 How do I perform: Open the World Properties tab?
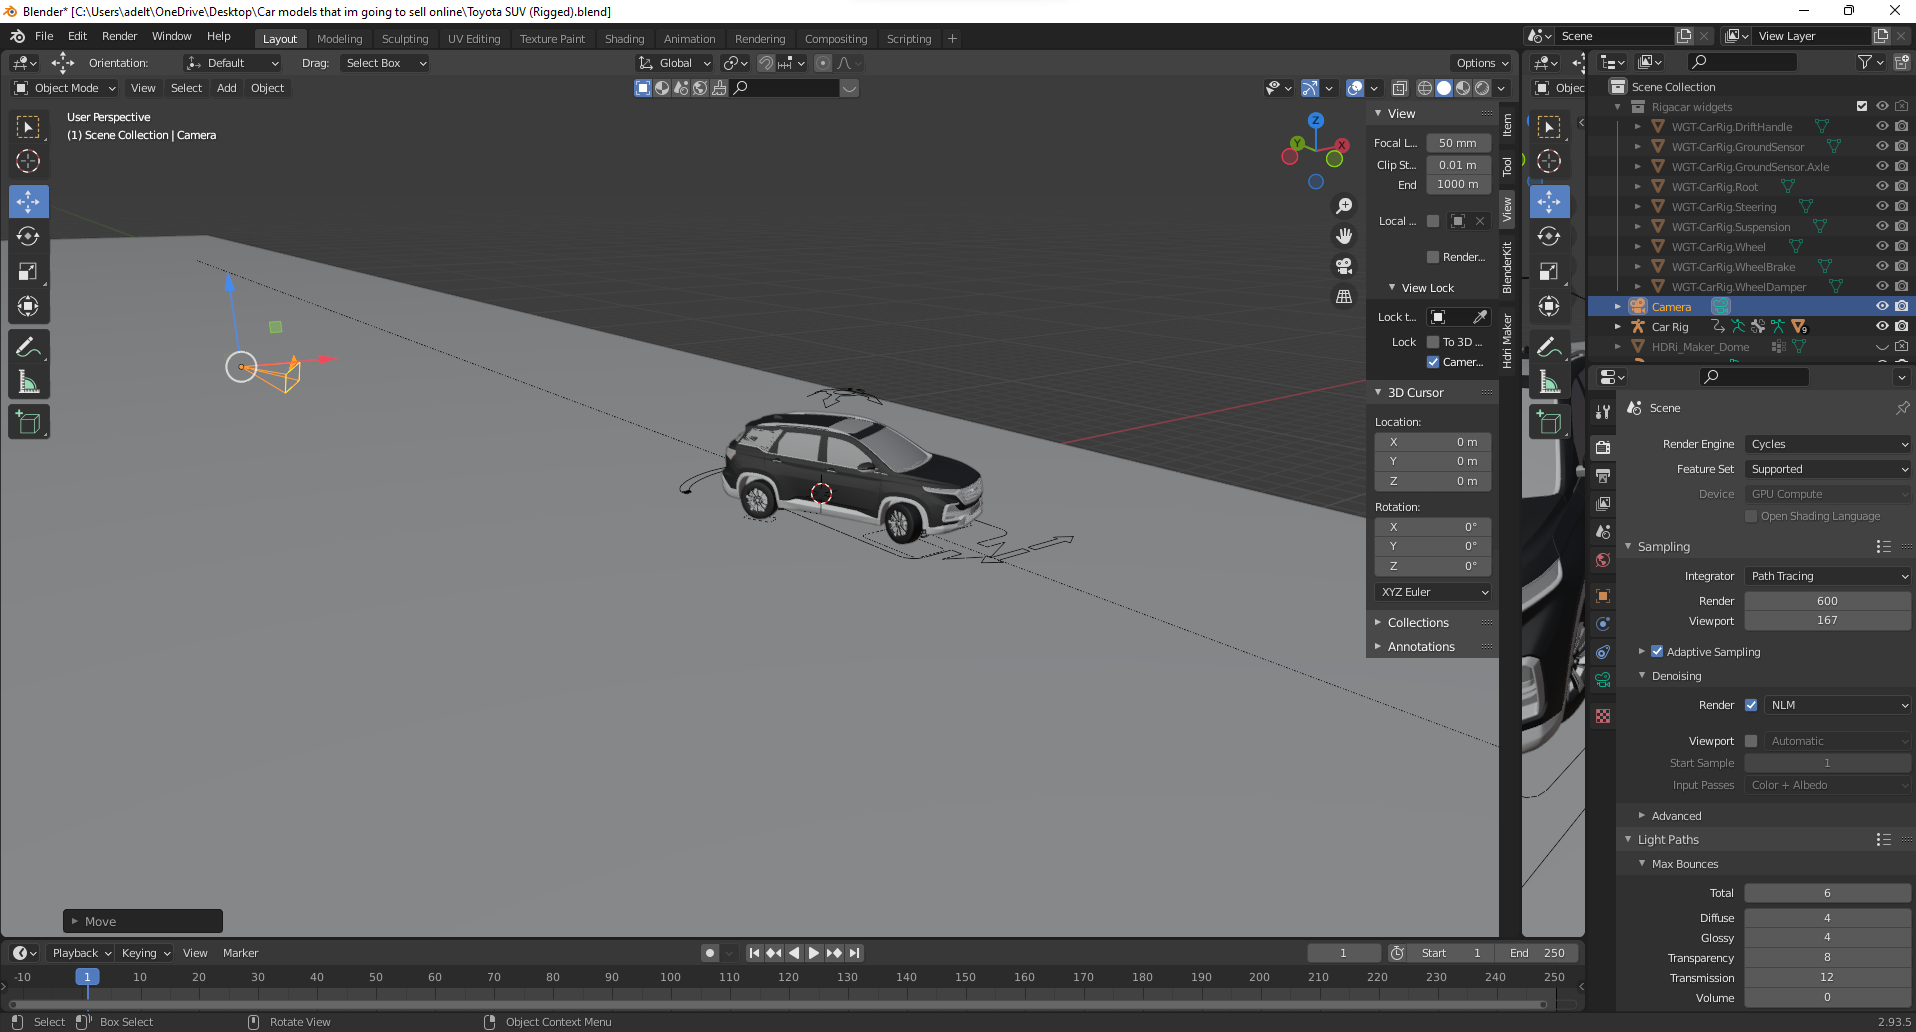pos(1604,560)
